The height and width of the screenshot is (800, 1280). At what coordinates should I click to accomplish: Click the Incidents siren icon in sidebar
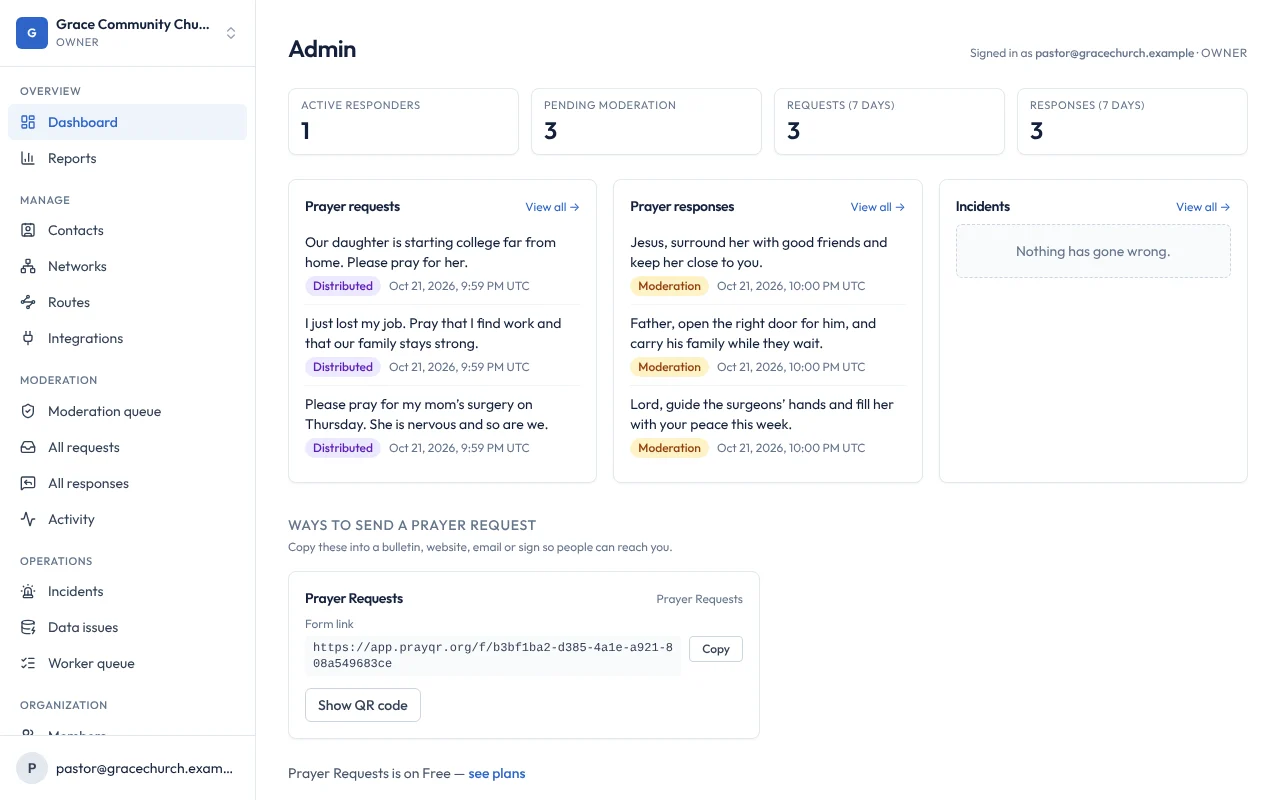[x=28, y=591]
